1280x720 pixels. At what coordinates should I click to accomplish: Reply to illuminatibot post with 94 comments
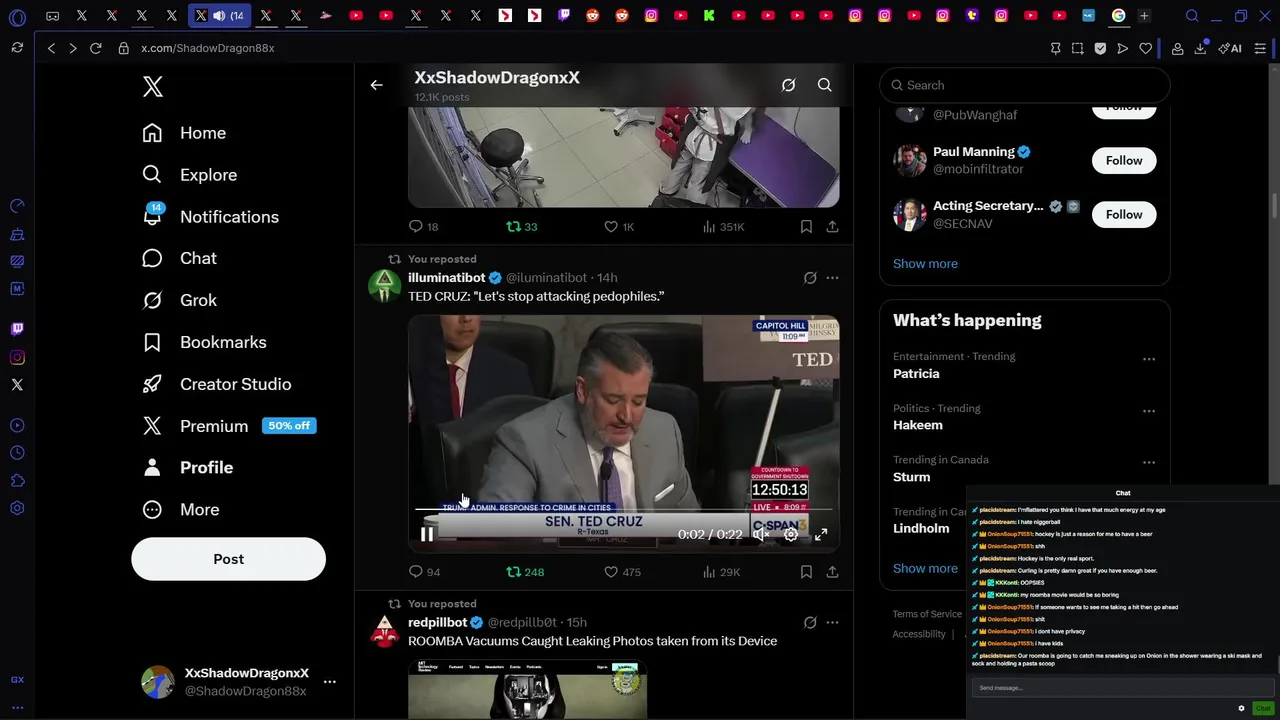point(425,572)
